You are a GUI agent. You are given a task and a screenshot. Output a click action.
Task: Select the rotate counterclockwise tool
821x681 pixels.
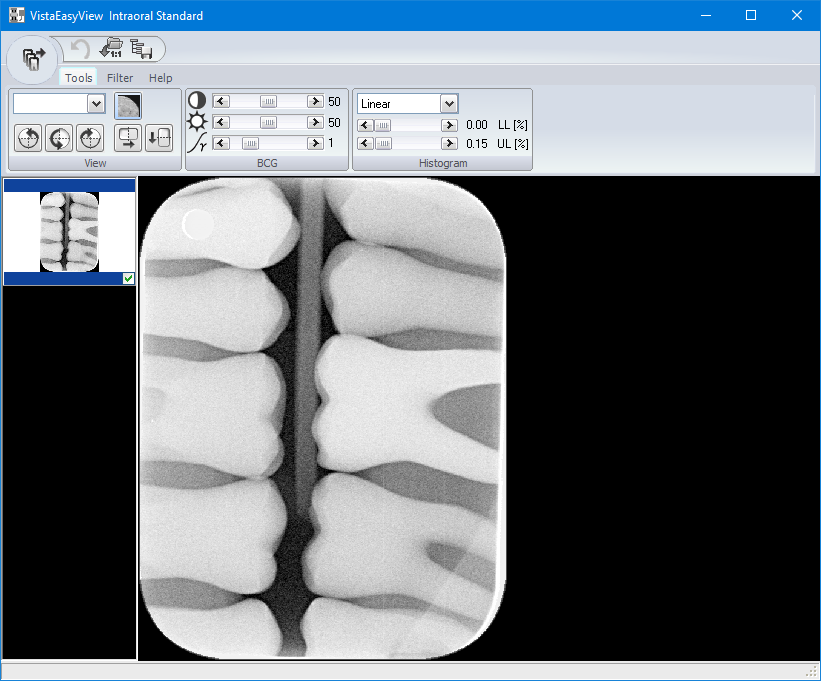28,138
